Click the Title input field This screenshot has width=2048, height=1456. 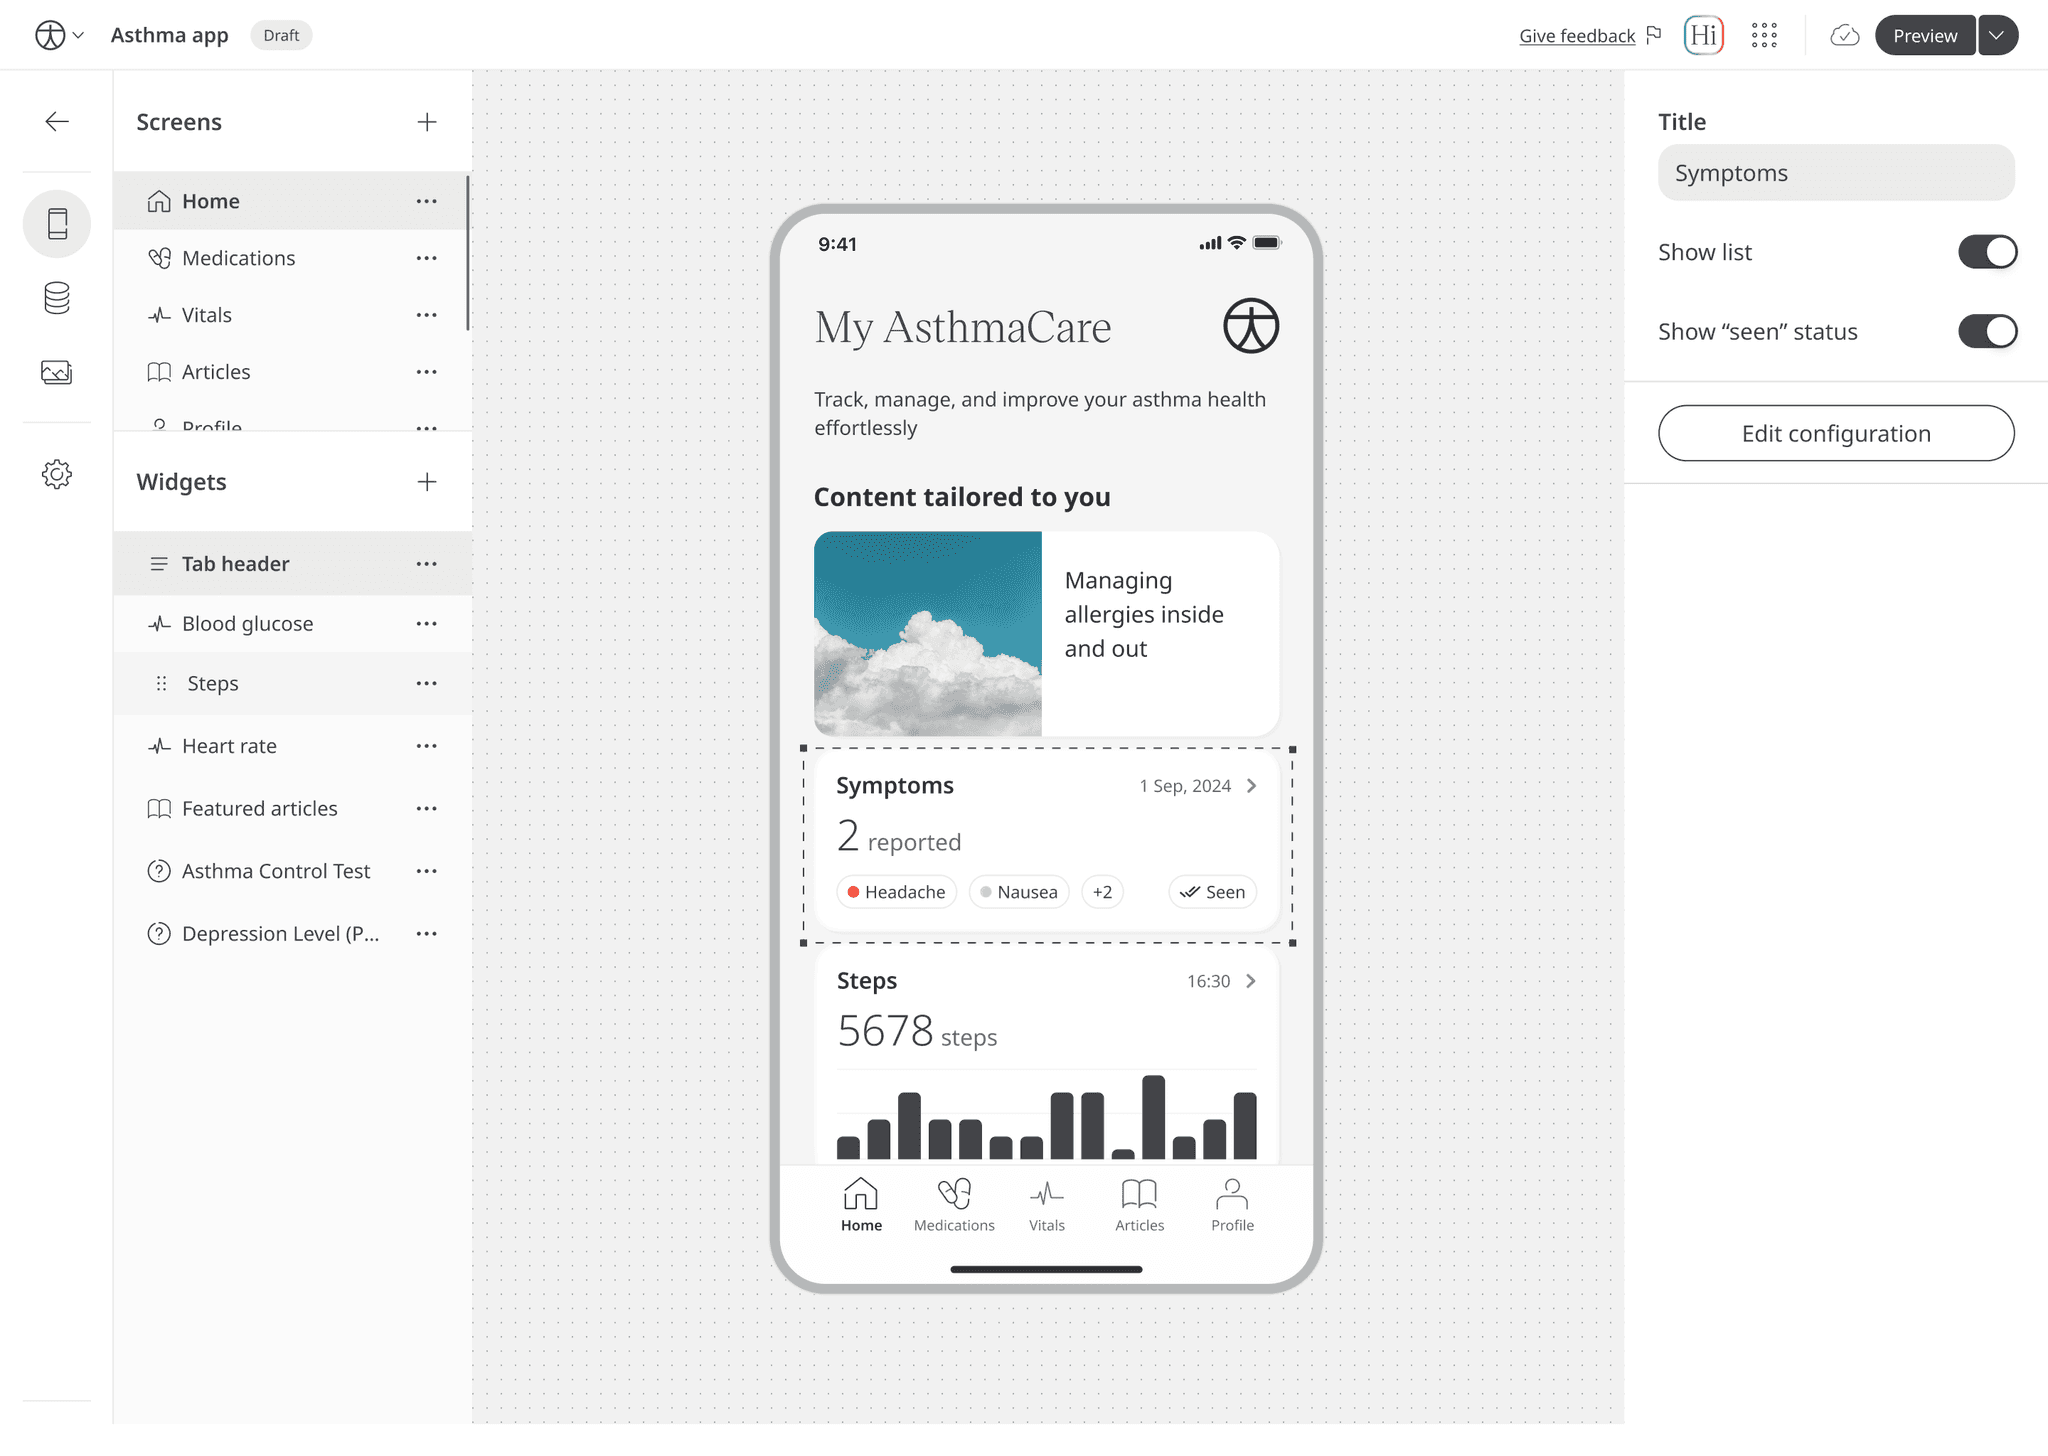(1836, 173)
